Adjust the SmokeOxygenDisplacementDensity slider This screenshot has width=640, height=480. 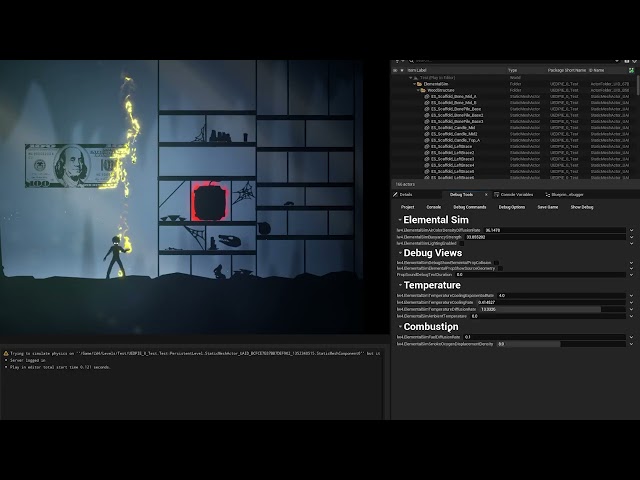click(561, 344)
